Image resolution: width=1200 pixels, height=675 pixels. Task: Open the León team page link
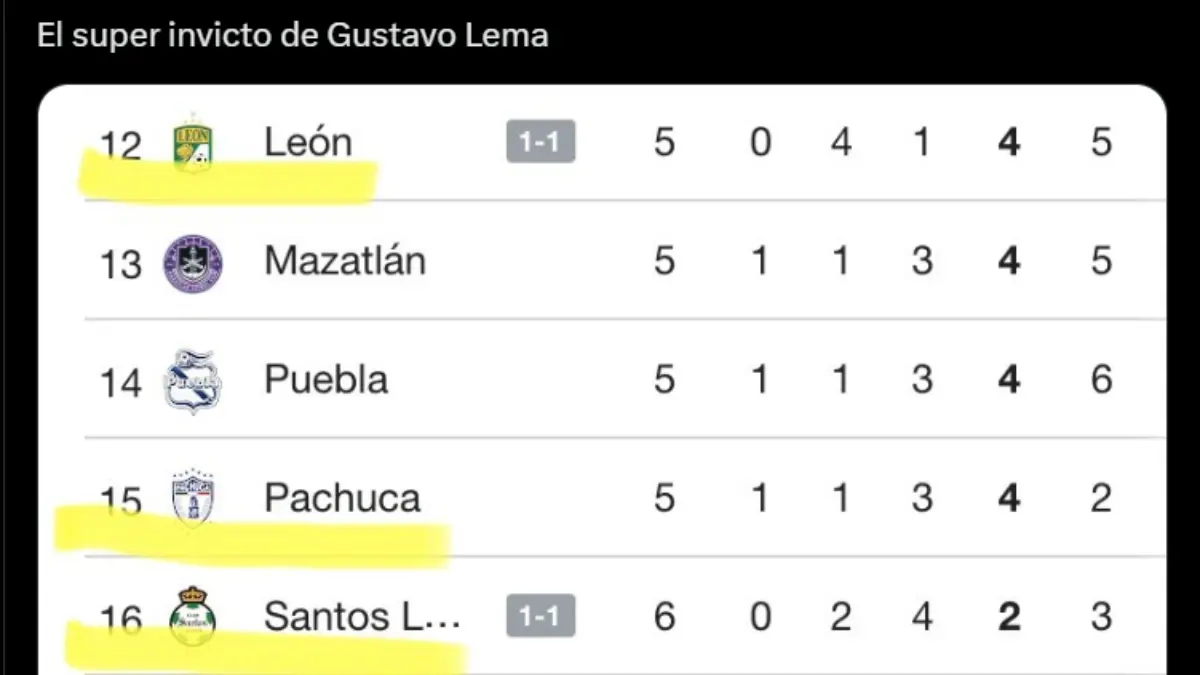[307, 141]
